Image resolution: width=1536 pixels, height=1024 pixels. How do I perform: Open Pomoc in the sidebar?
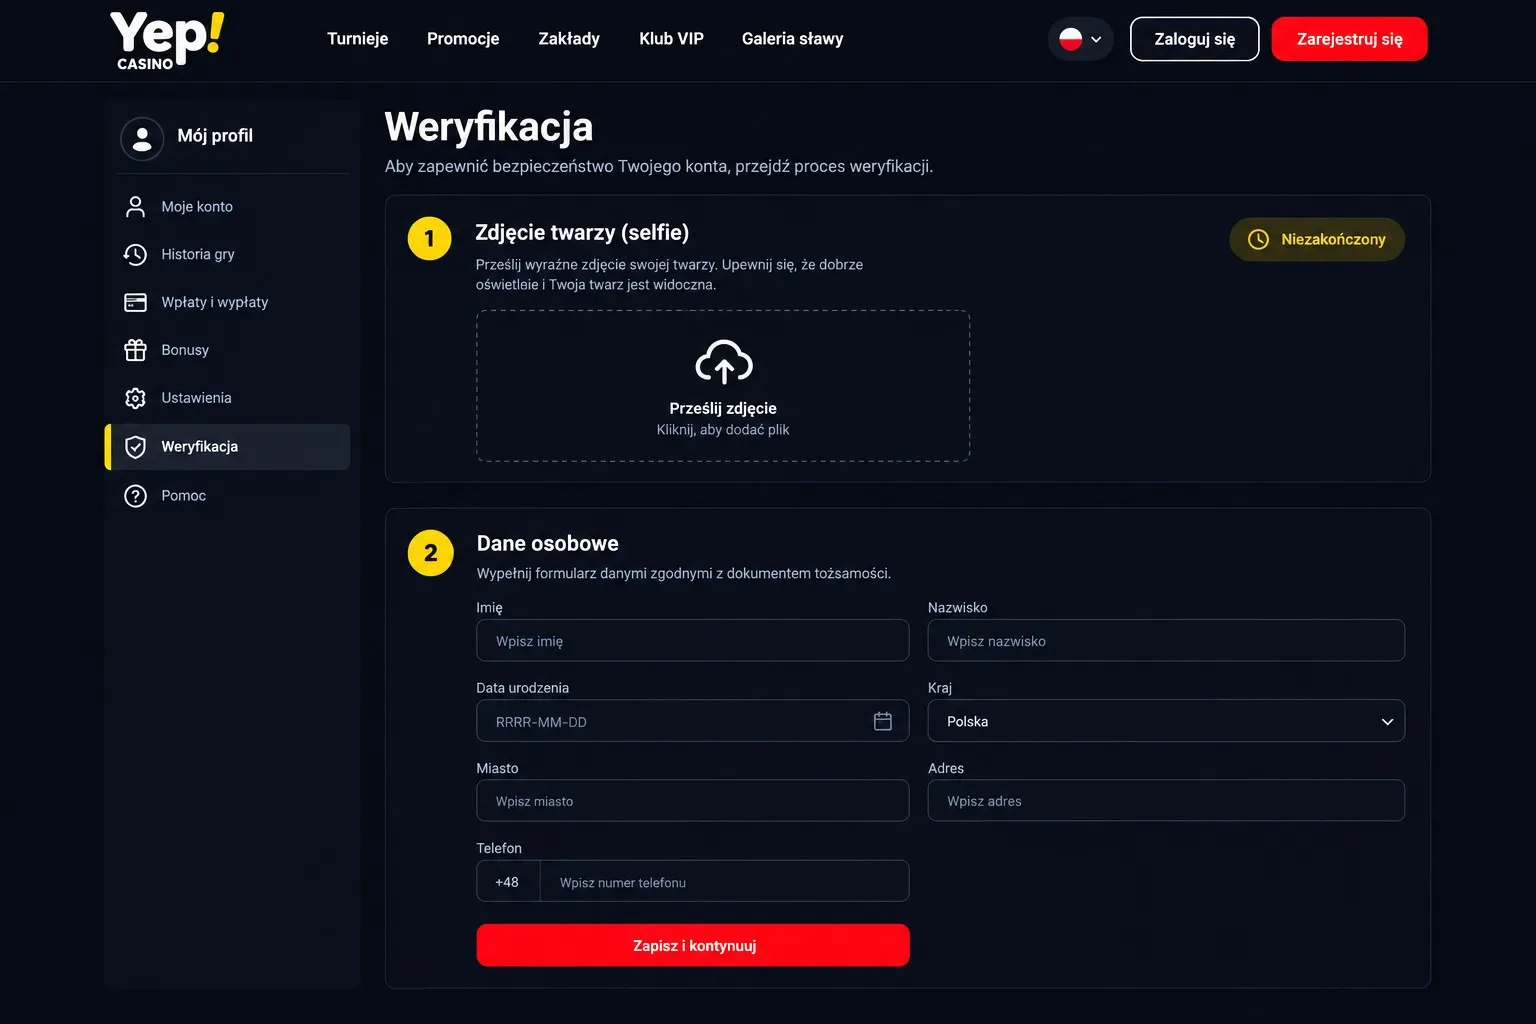[x=228, y=496]
